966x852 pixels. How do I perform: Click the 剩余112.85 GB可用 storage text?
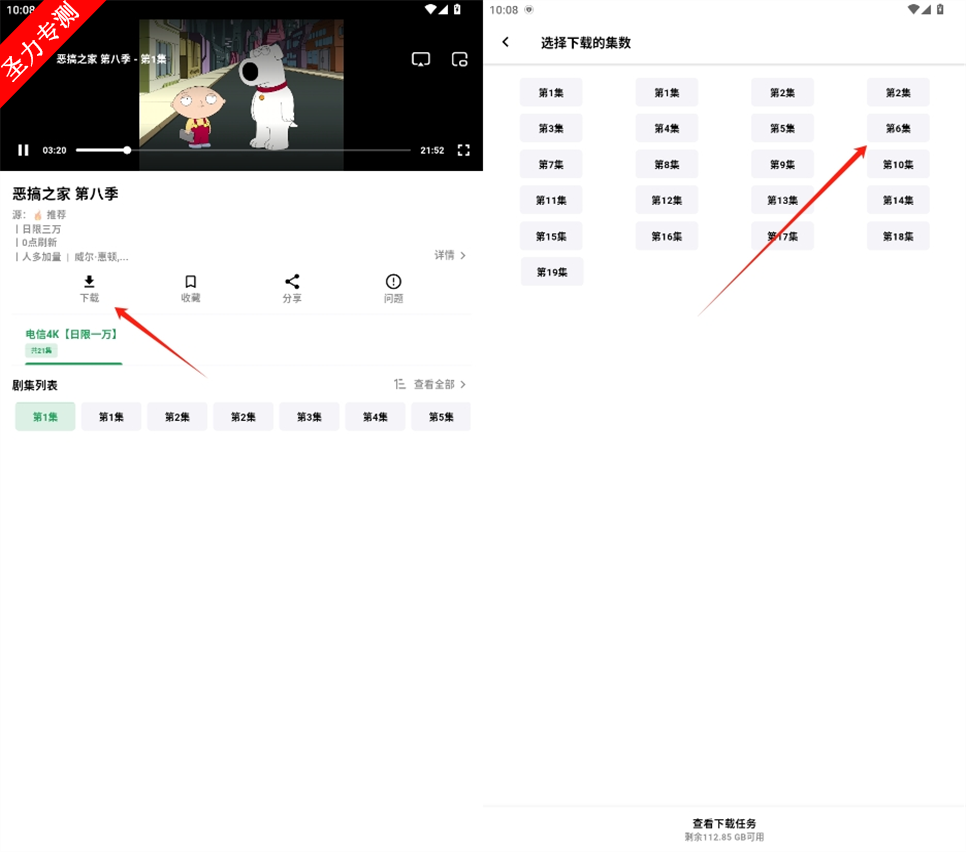(724, 837)
